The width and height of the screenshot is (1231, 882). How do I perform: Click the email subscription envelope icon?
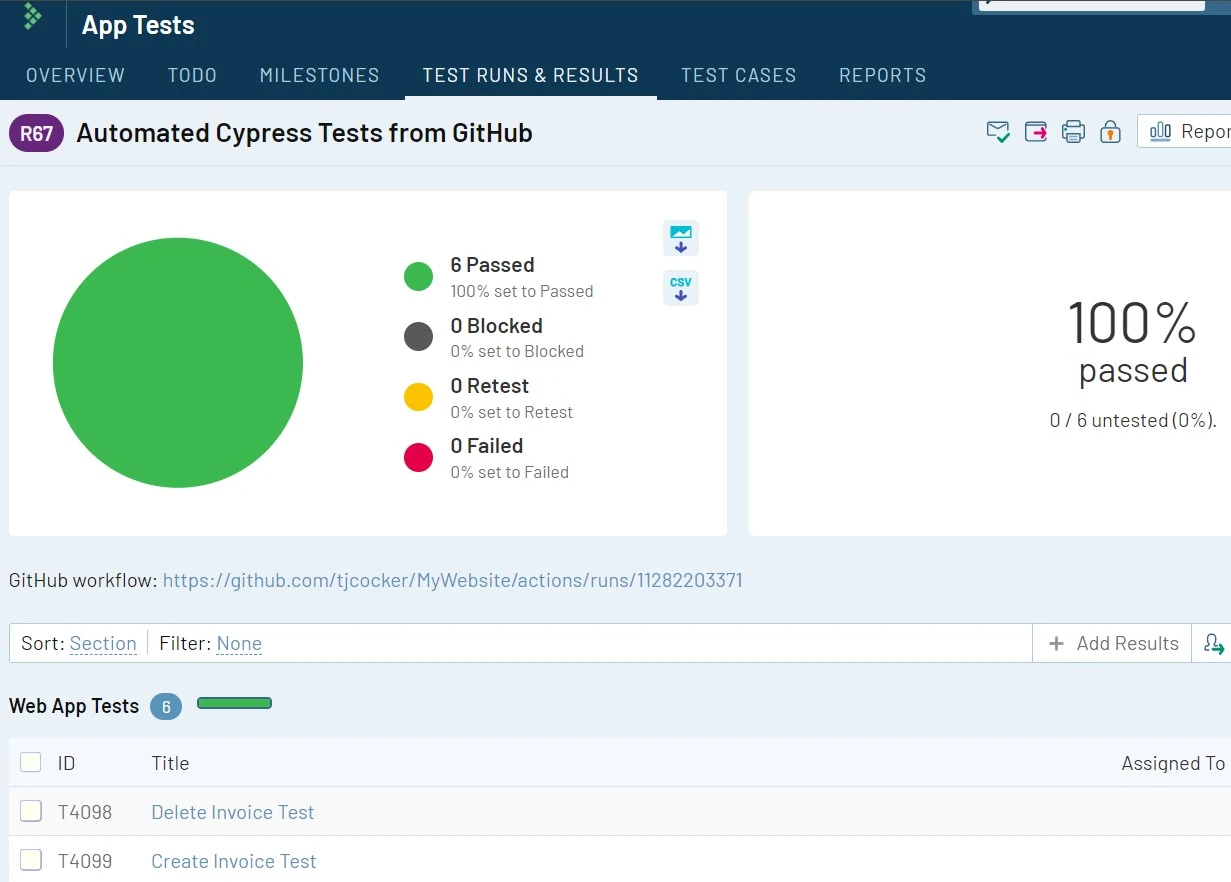point(997,132)
